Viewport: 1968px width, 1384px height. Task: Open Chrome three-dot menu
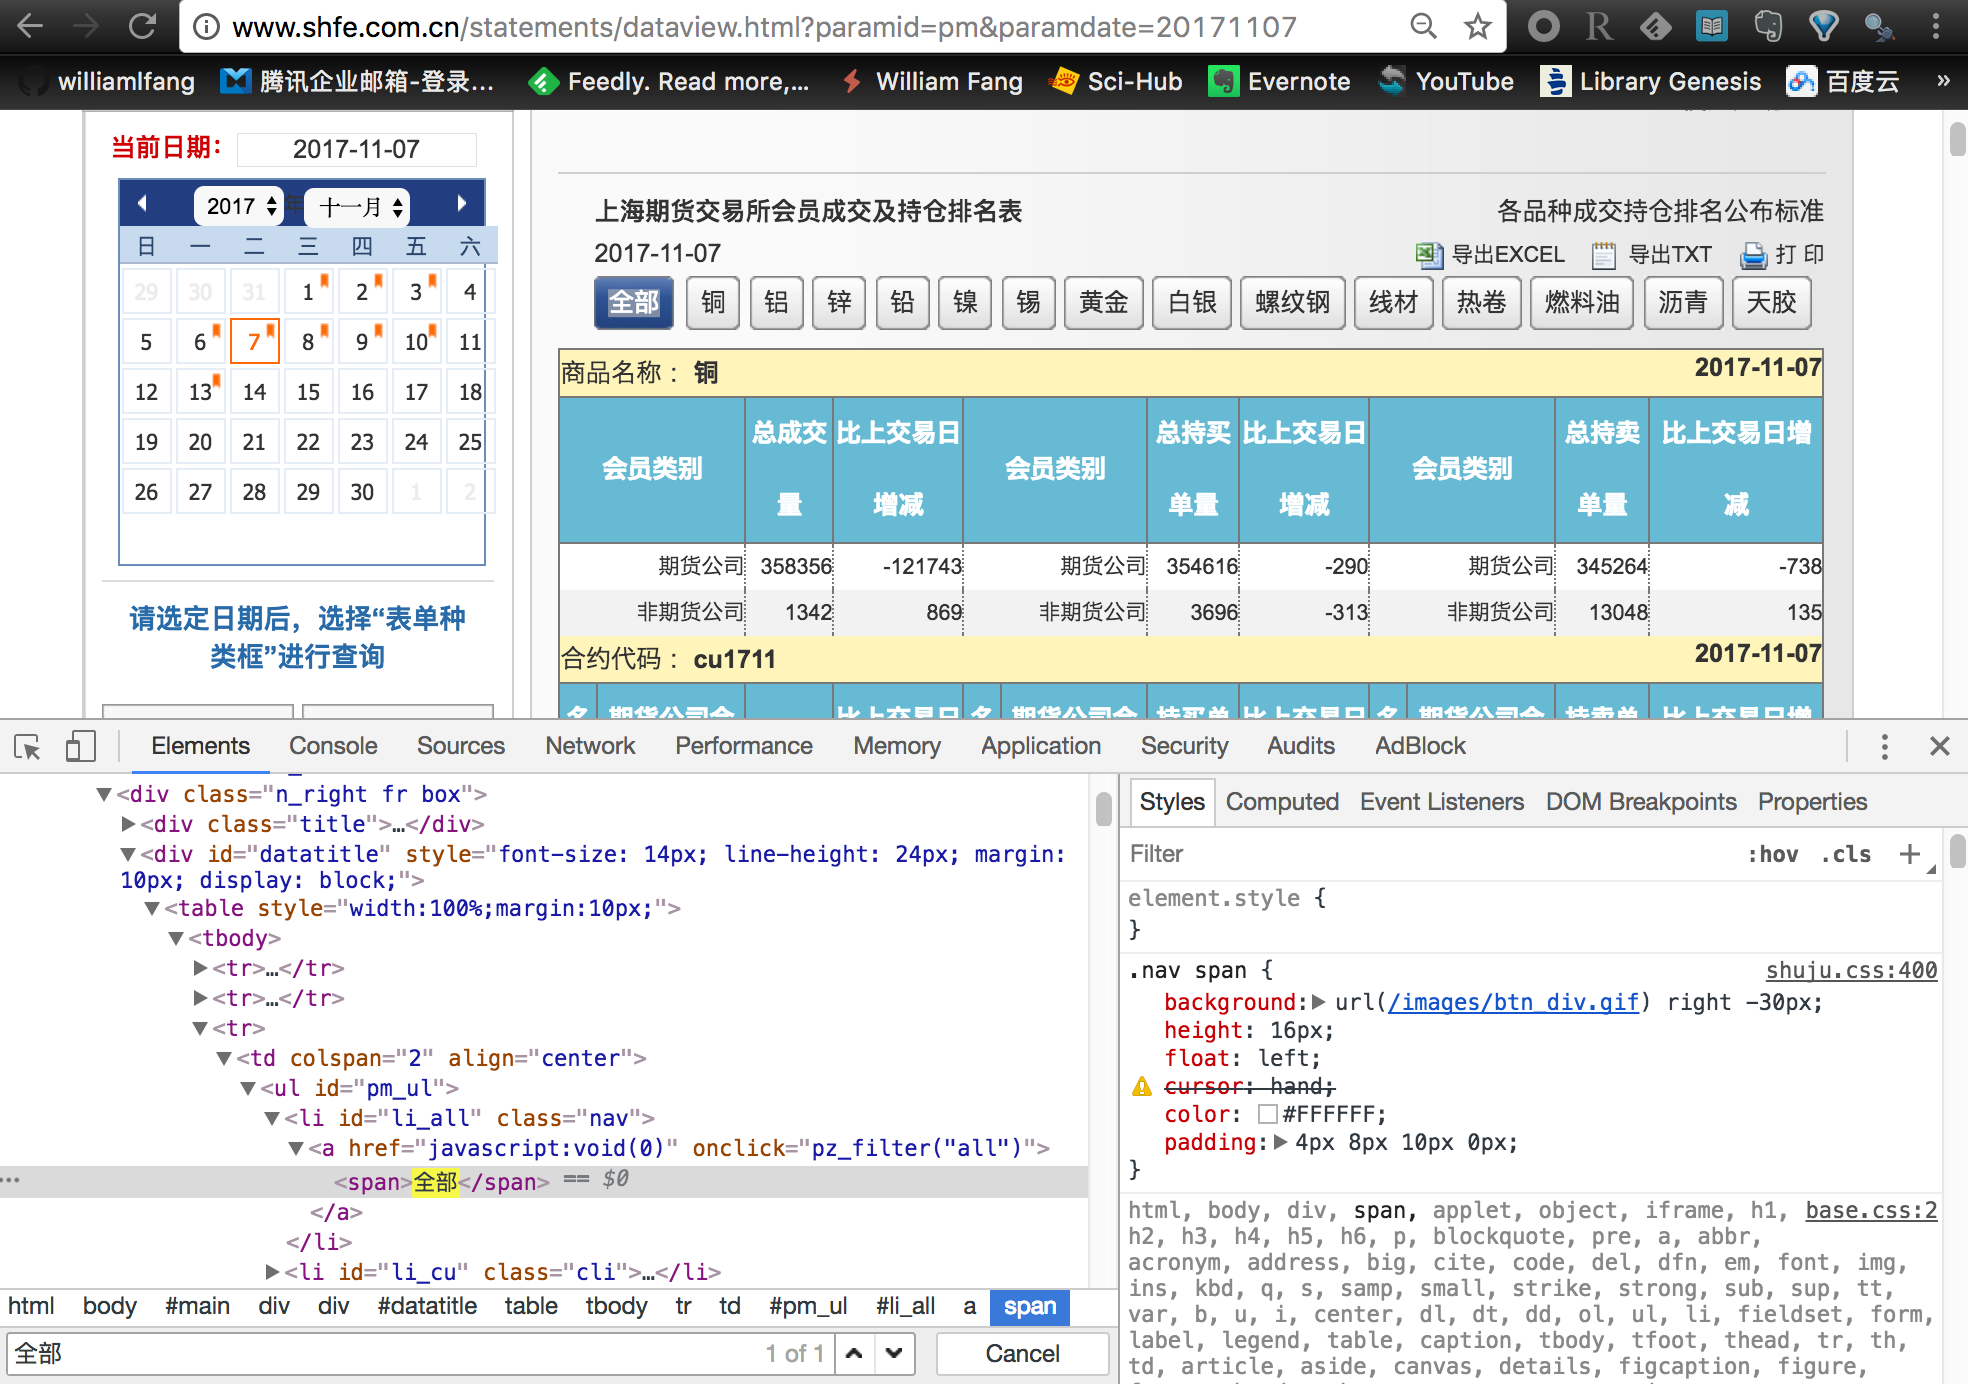click(1936, 26)
